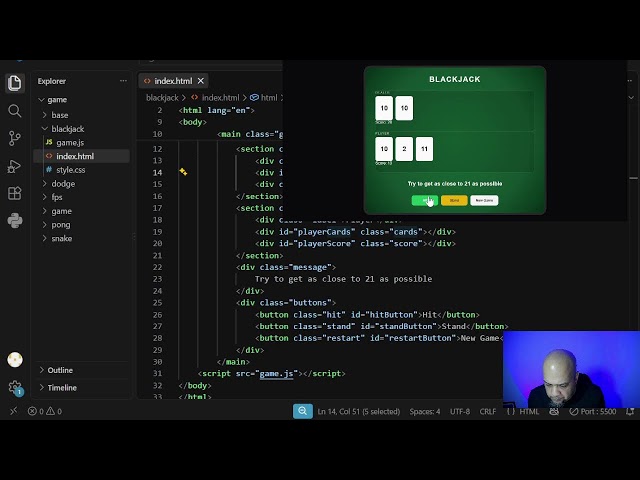640x480 pixels.
Task: Open style.css in the file tree
Action: click(71, 170)
